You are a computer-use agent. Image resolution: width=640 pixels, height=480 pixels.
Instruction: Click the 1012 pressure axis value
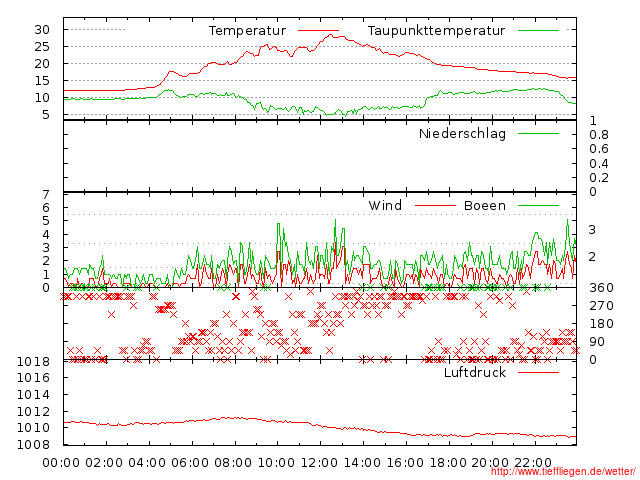tap(33, 411)
